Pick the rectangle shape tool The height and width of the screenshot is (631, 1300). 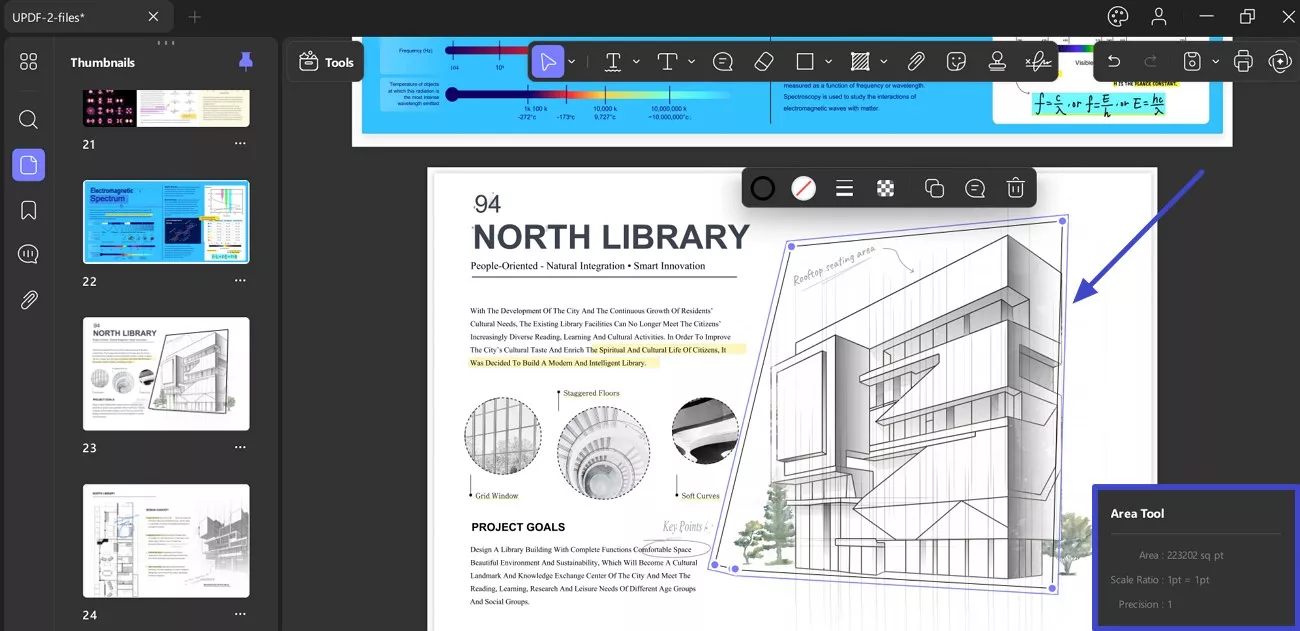[805, 62]
